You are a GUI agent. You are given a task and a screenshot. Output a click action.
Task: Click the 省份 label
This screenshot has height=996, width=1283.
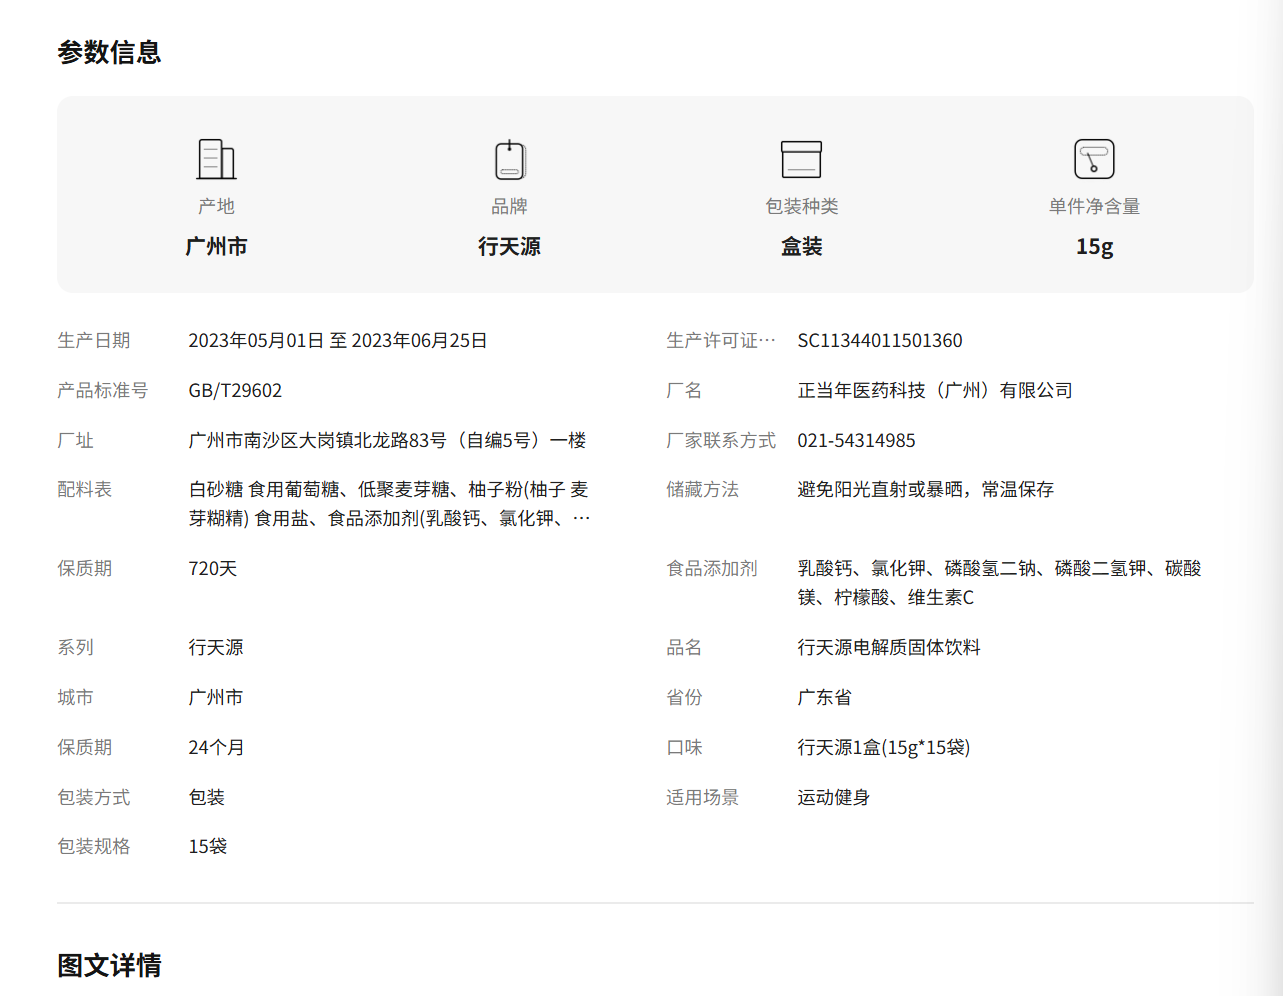(684, 698)
